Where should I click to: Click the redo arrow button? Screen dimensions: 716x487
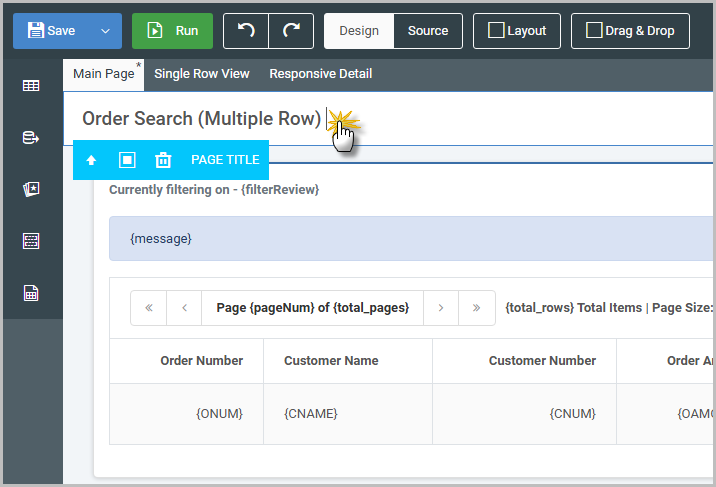coord(291,31)
